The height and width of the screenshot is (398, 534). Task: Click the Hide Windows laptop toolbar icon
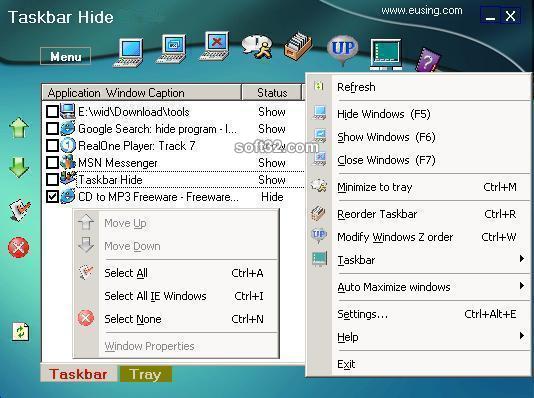coord(129,52)
